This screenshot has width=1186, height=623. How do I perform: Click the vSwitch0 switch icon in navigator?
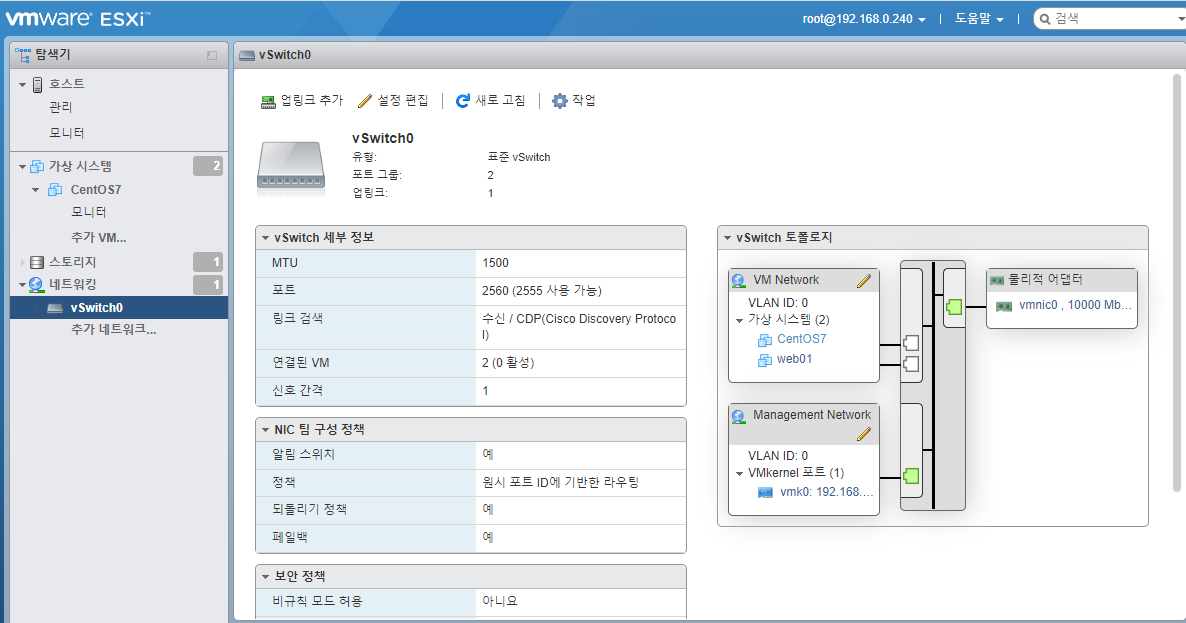54,308
